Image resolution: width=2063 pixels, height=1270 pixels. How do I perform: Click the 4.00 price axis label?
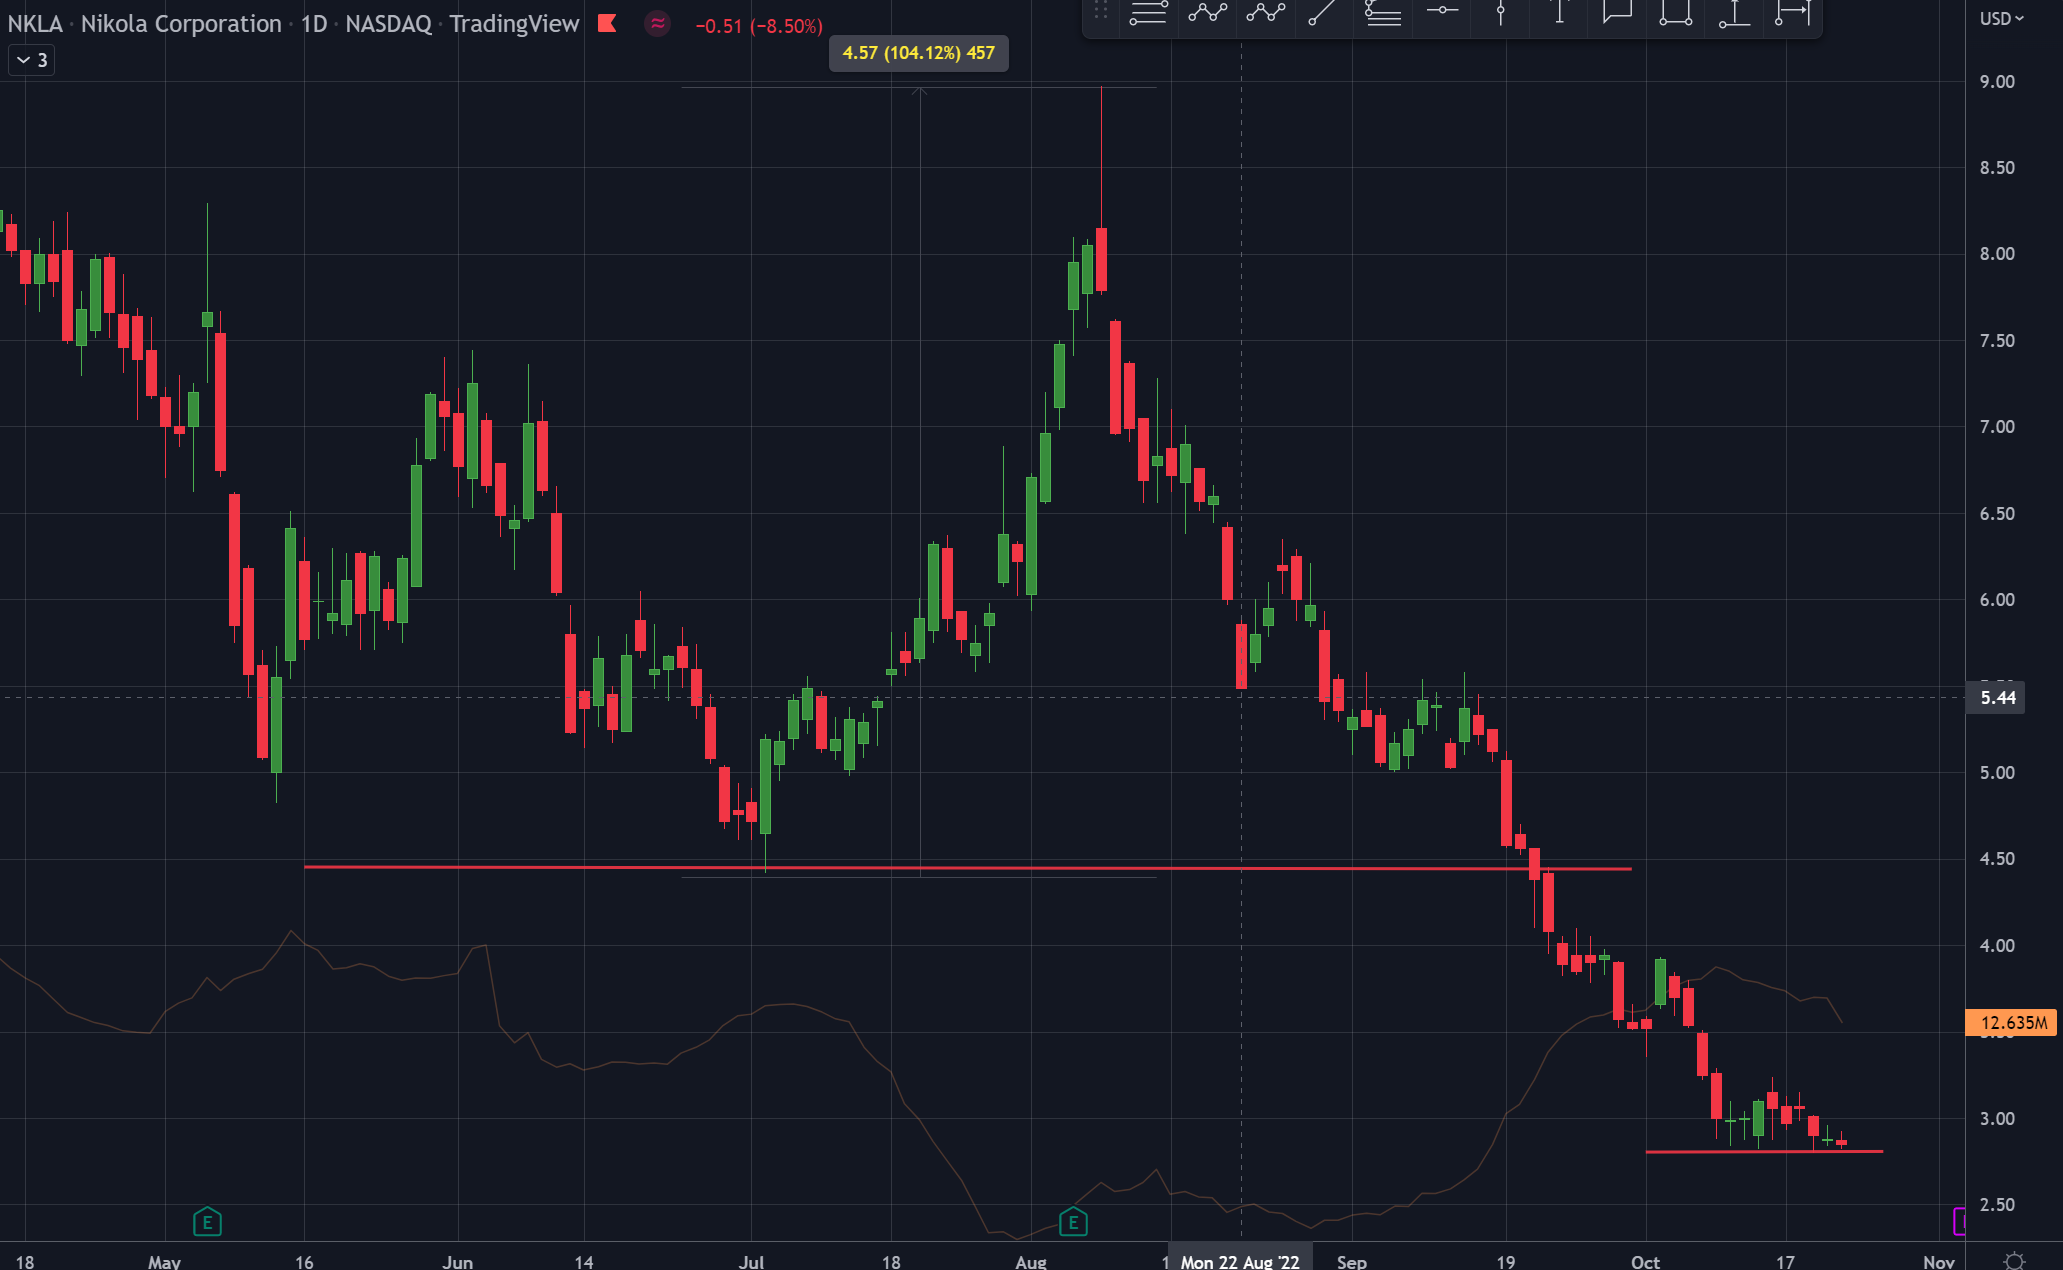click(x=1997, y=946)
